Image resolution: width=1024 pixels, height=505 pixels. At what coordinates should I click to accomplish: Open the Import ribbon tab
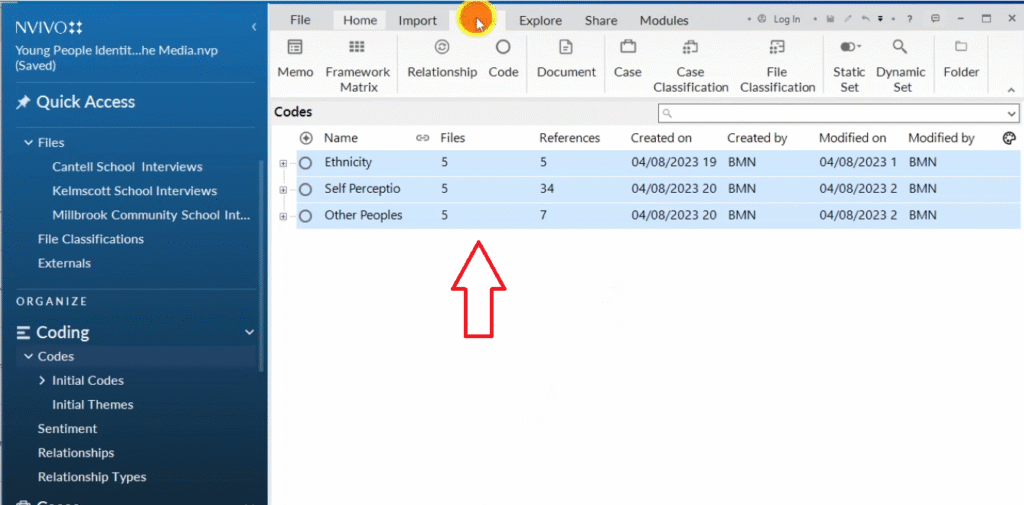point(417,20)
